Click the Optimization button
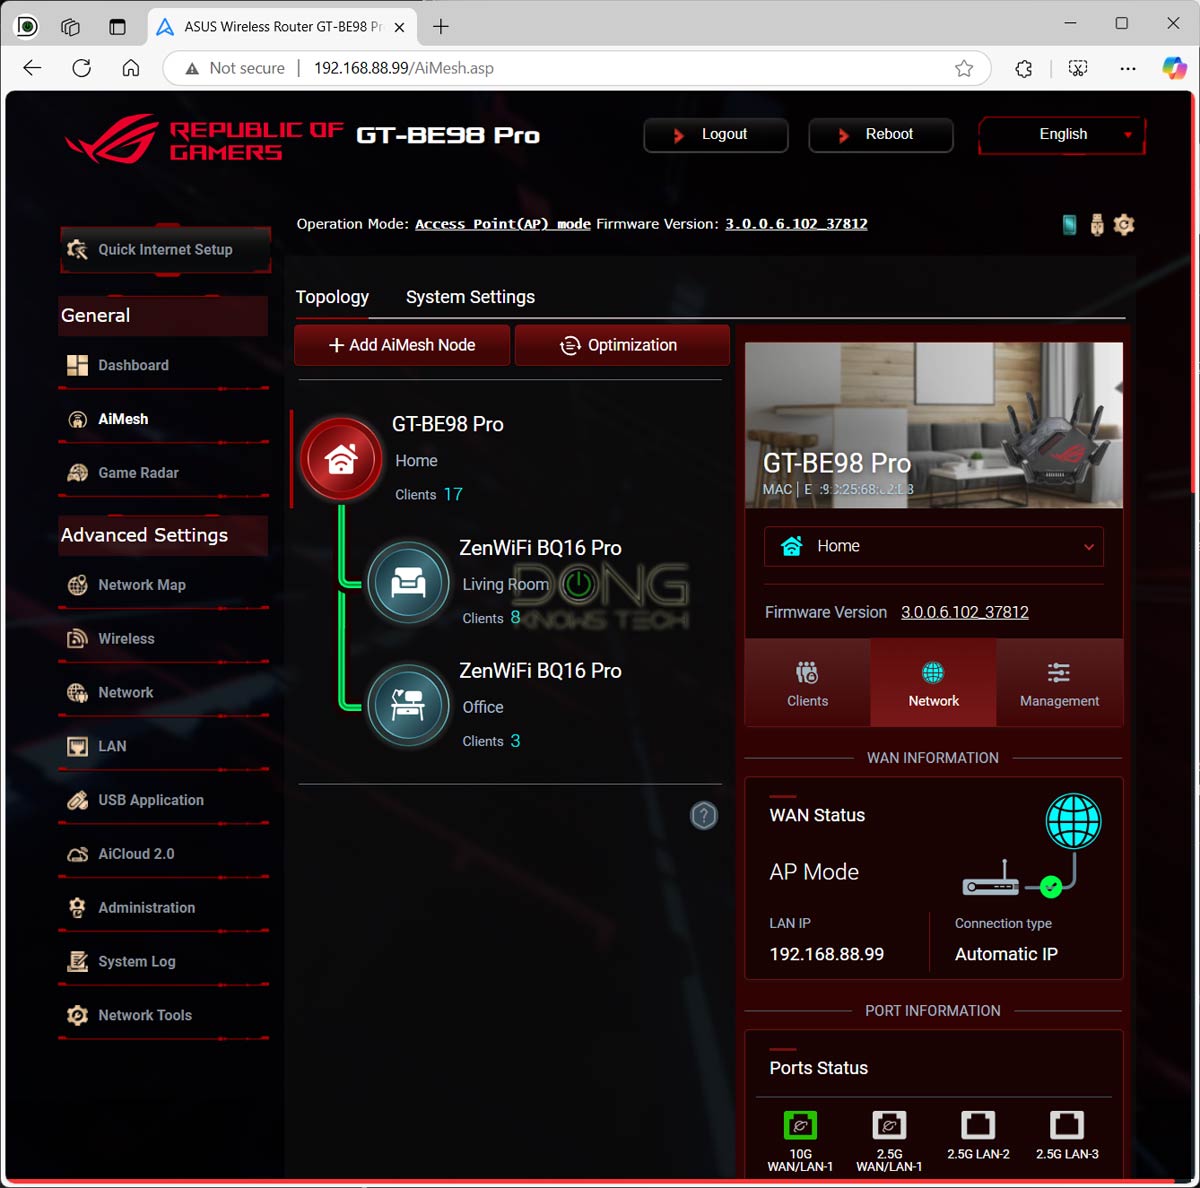 point(622,345)
